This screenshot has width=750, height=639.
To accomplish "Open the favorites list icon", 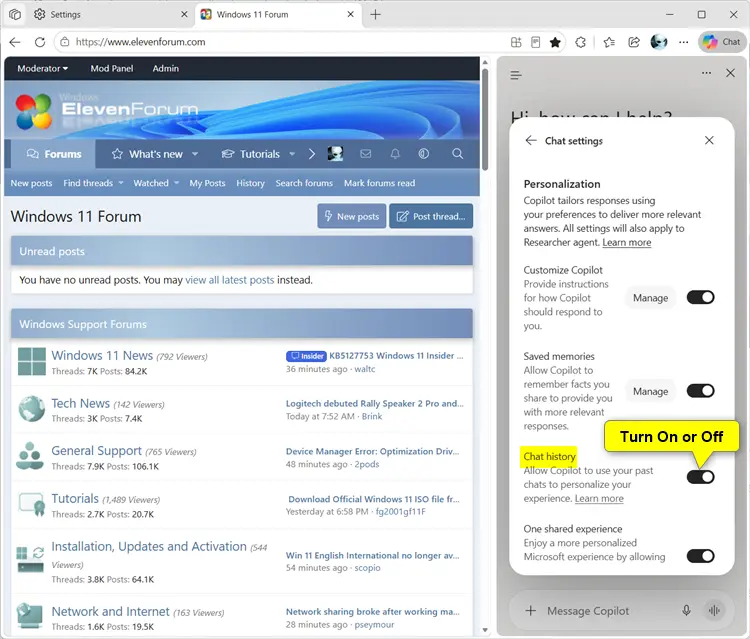I will click(609, 42).
